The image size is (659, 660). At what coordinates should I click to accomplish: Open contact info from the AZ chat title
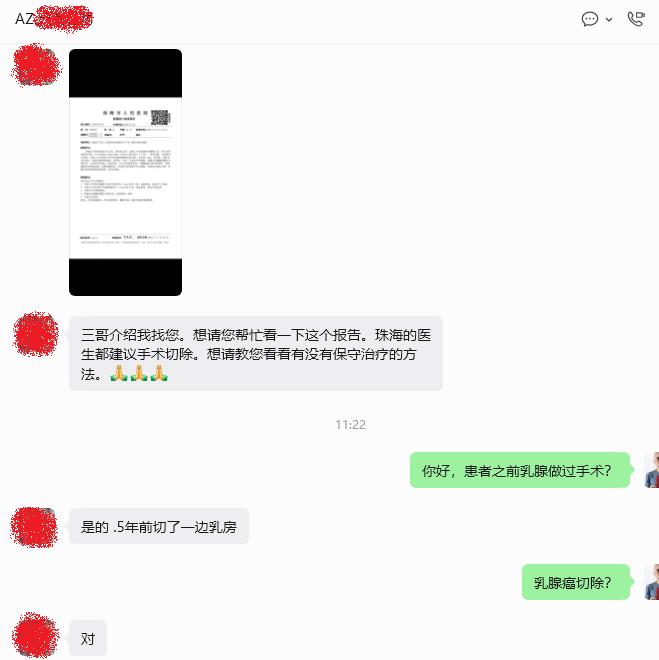coord(54,19)
